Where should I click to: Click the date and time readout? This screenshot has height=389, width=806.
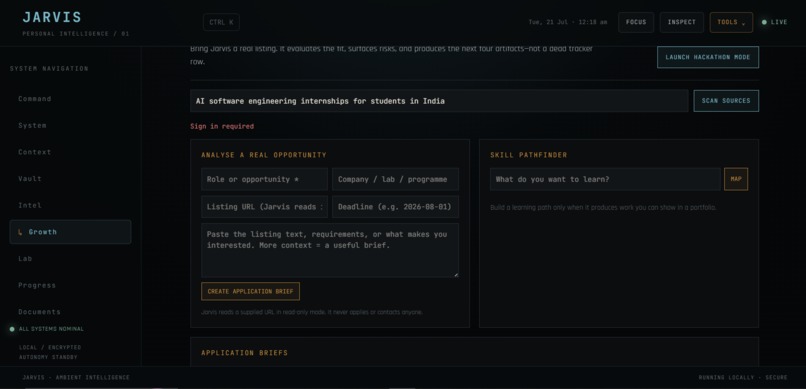567,22
